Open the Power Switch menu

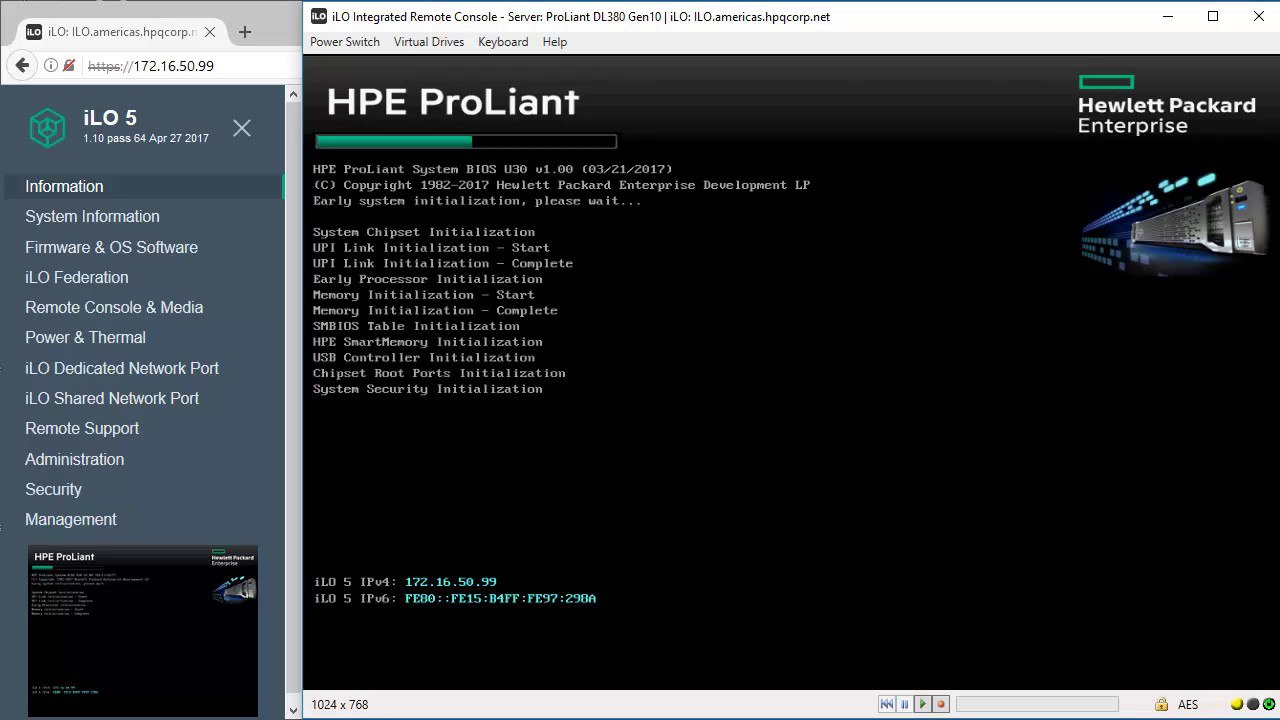345,42
